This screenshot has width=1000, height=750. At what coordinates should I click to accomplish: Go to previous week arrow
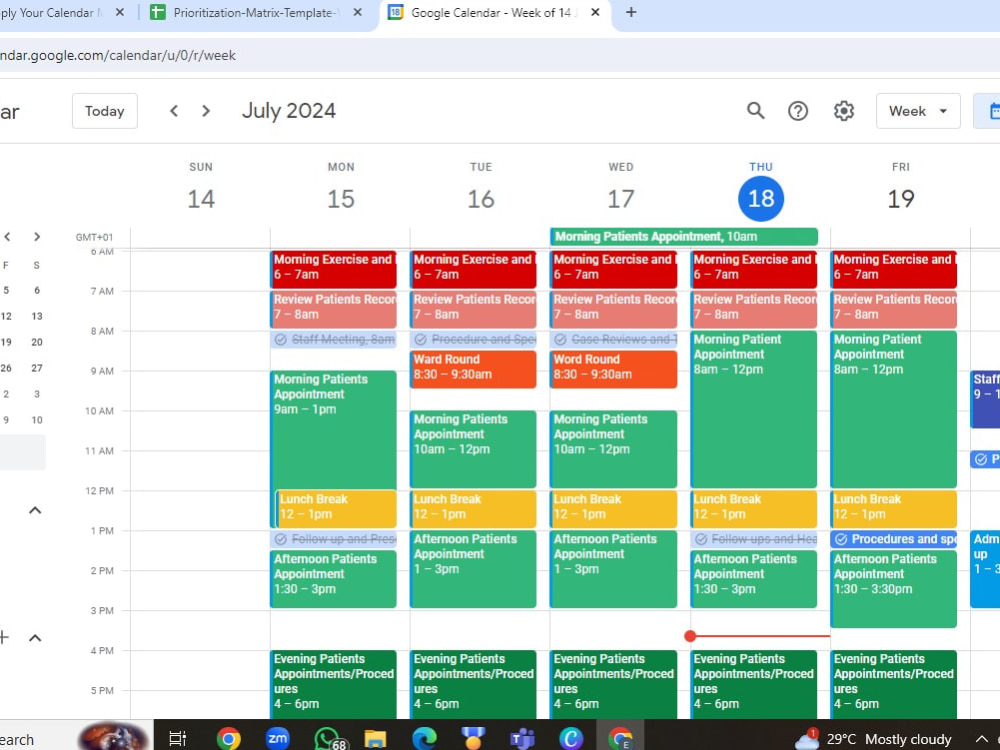coord(173,111)
